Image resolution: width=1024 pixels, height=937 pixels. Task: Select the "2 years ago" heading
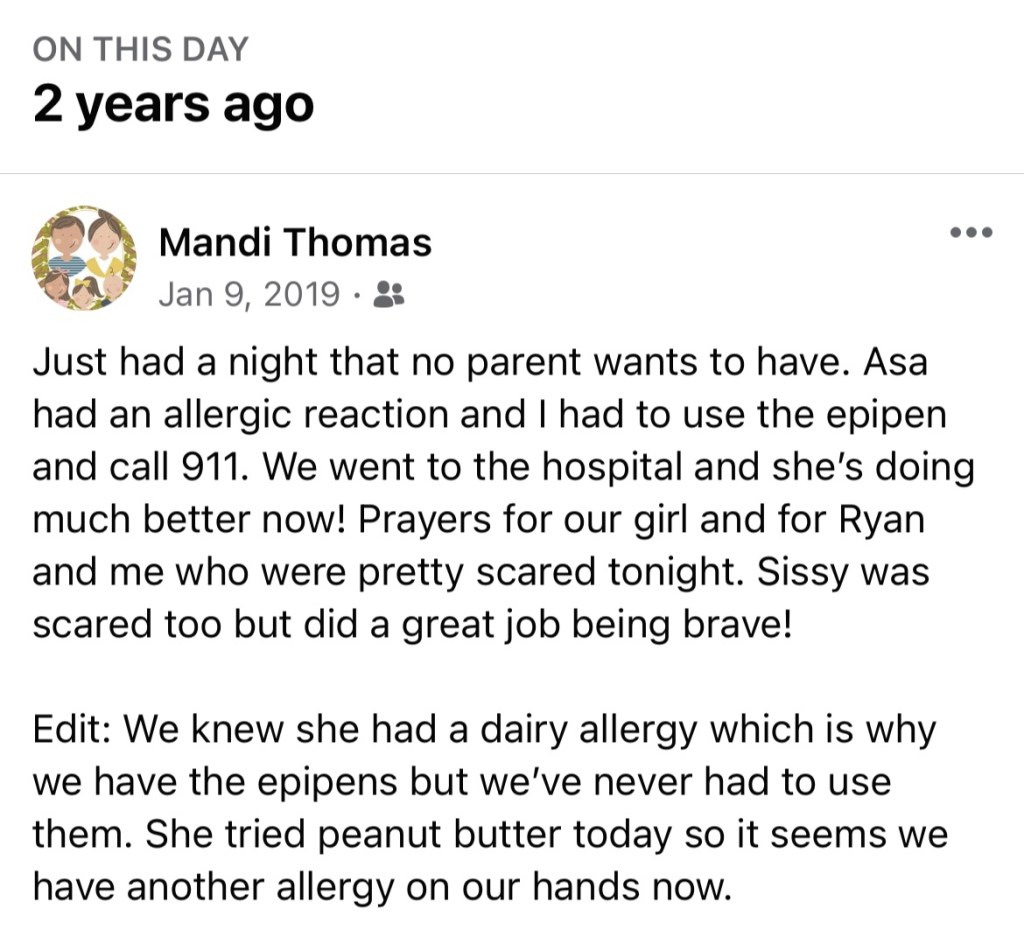click(173, 103)
